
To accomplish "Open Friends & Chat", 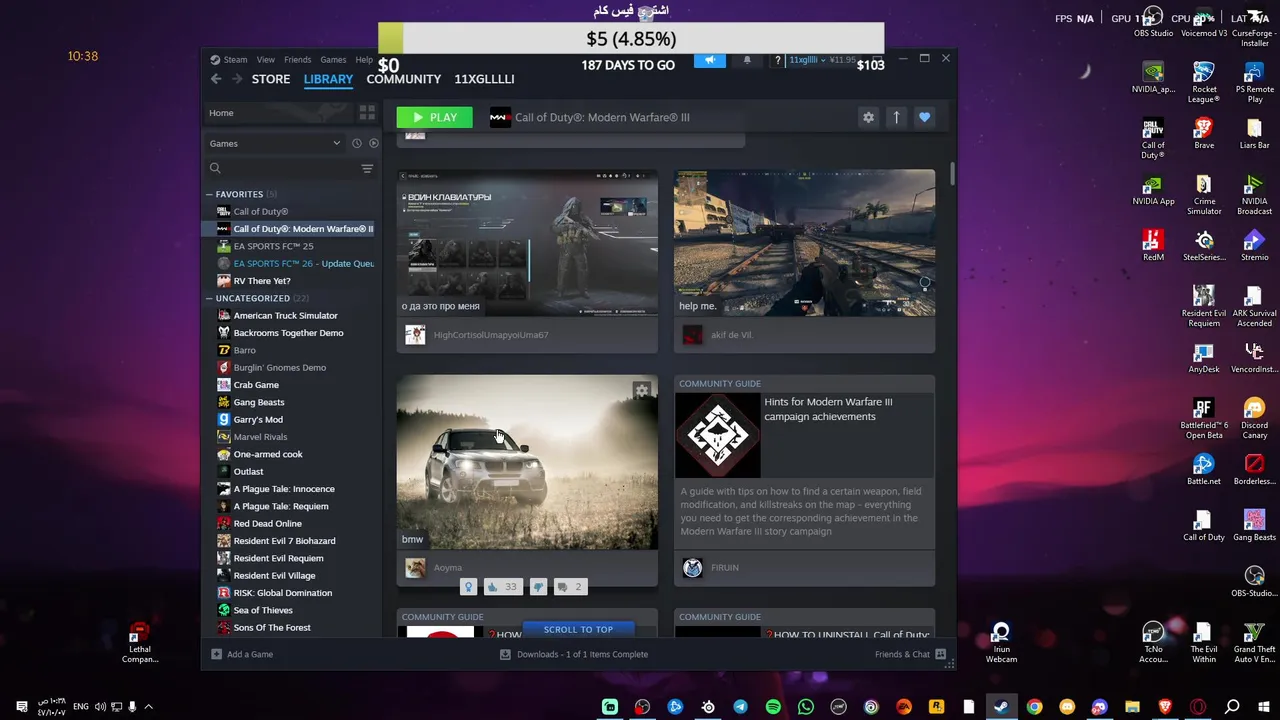I will (909, 654).
